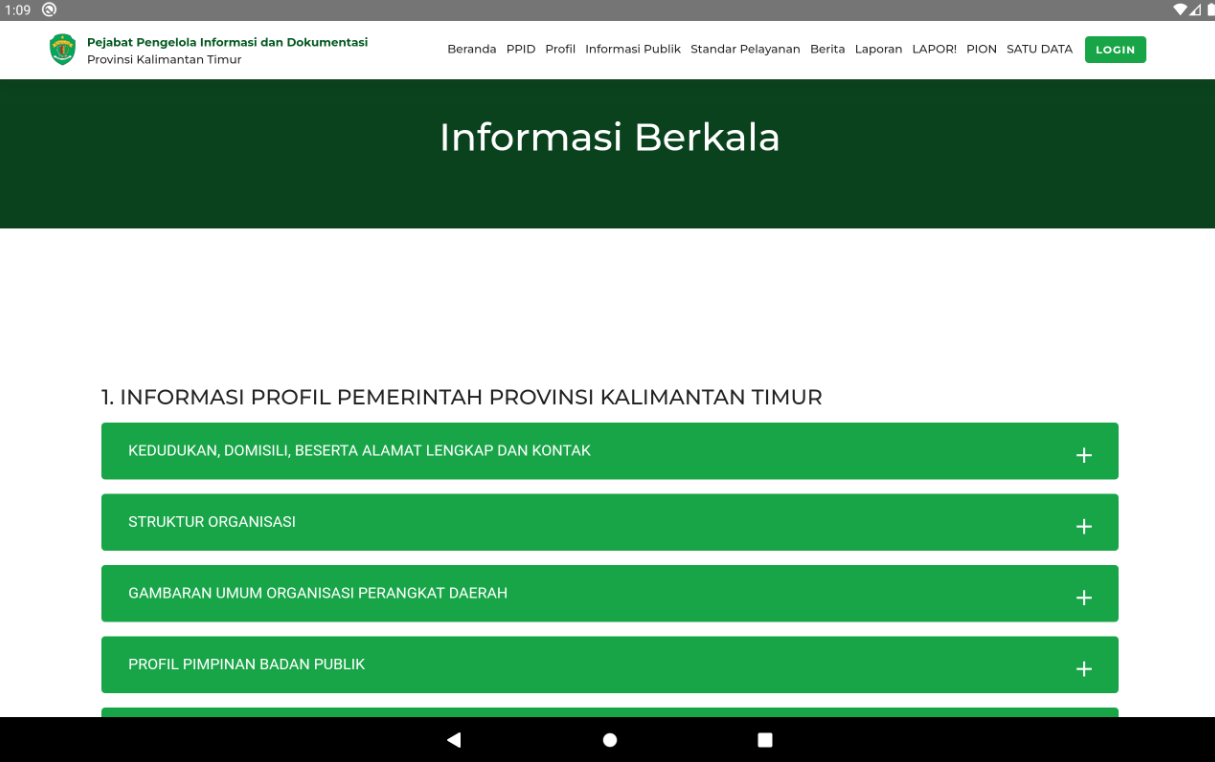
Task: Open the PPID navigation menu
Action: tap(521, 49)
